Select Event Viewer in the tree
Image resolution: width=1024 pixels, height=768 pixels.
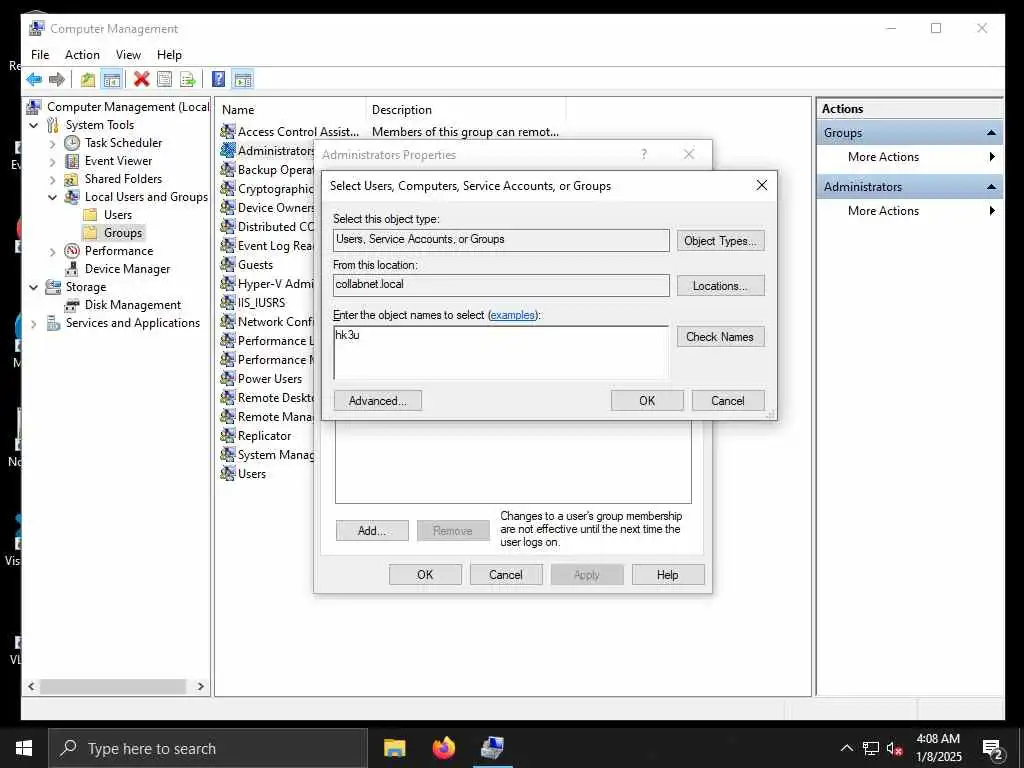tap(118, 161)
